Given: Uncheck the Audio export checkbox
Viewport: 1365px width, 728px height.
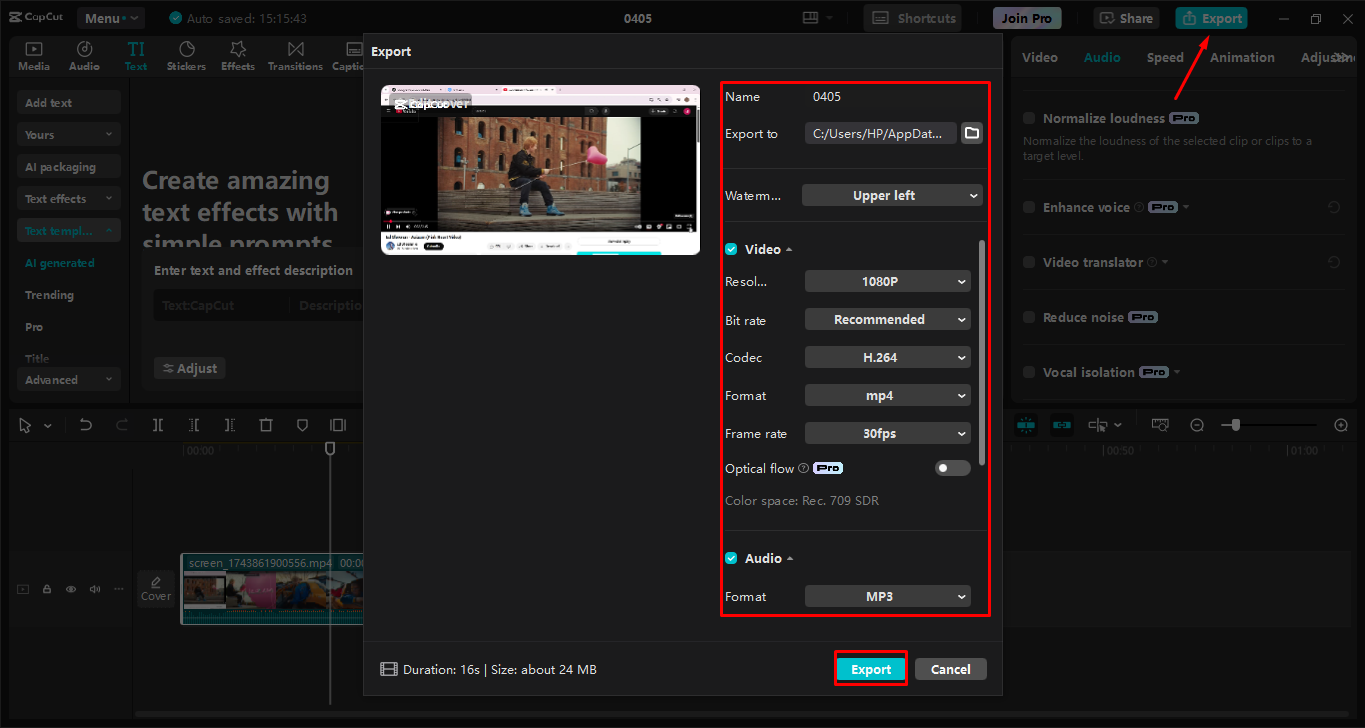Looking at the screenshot, I should pos(731,557).
